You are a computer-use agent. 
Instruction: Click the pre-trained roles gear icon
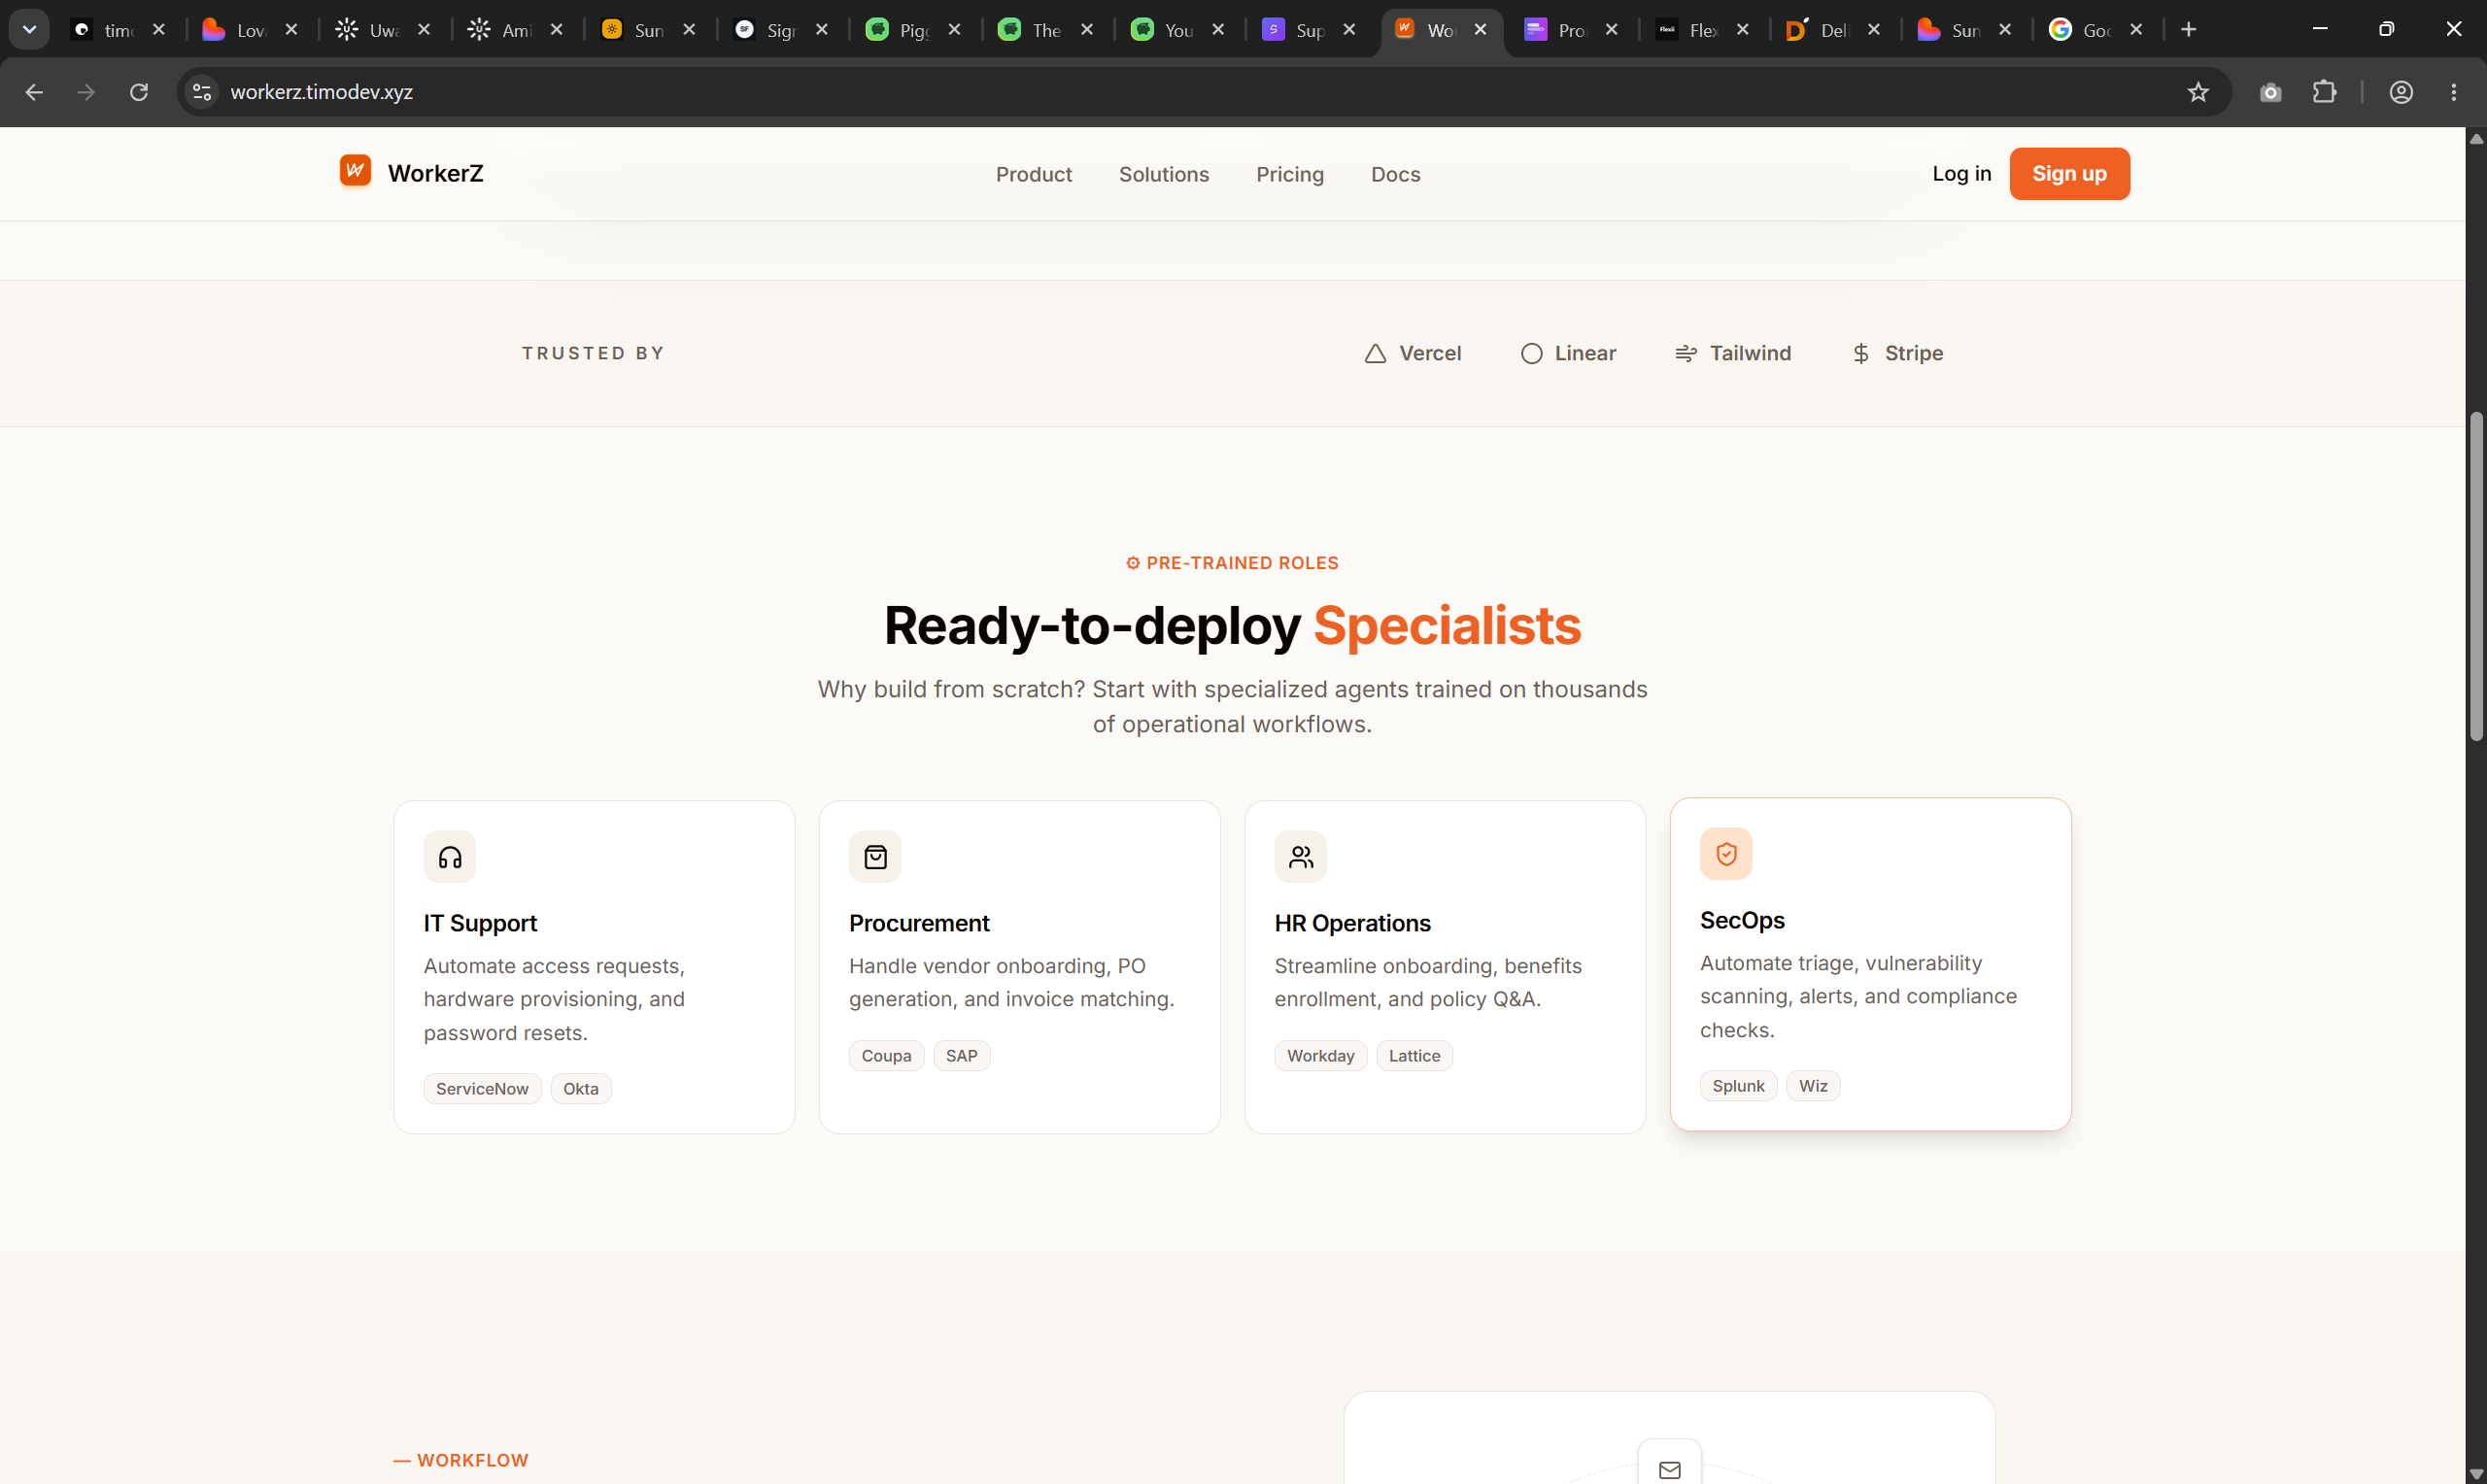point(1133,563)
